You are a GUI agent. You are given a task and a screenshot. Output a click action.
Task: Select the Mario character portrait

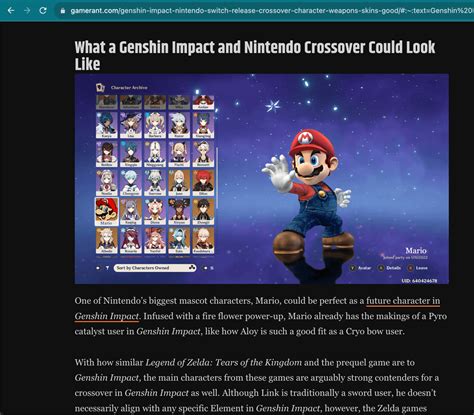(x=107, y=212)
